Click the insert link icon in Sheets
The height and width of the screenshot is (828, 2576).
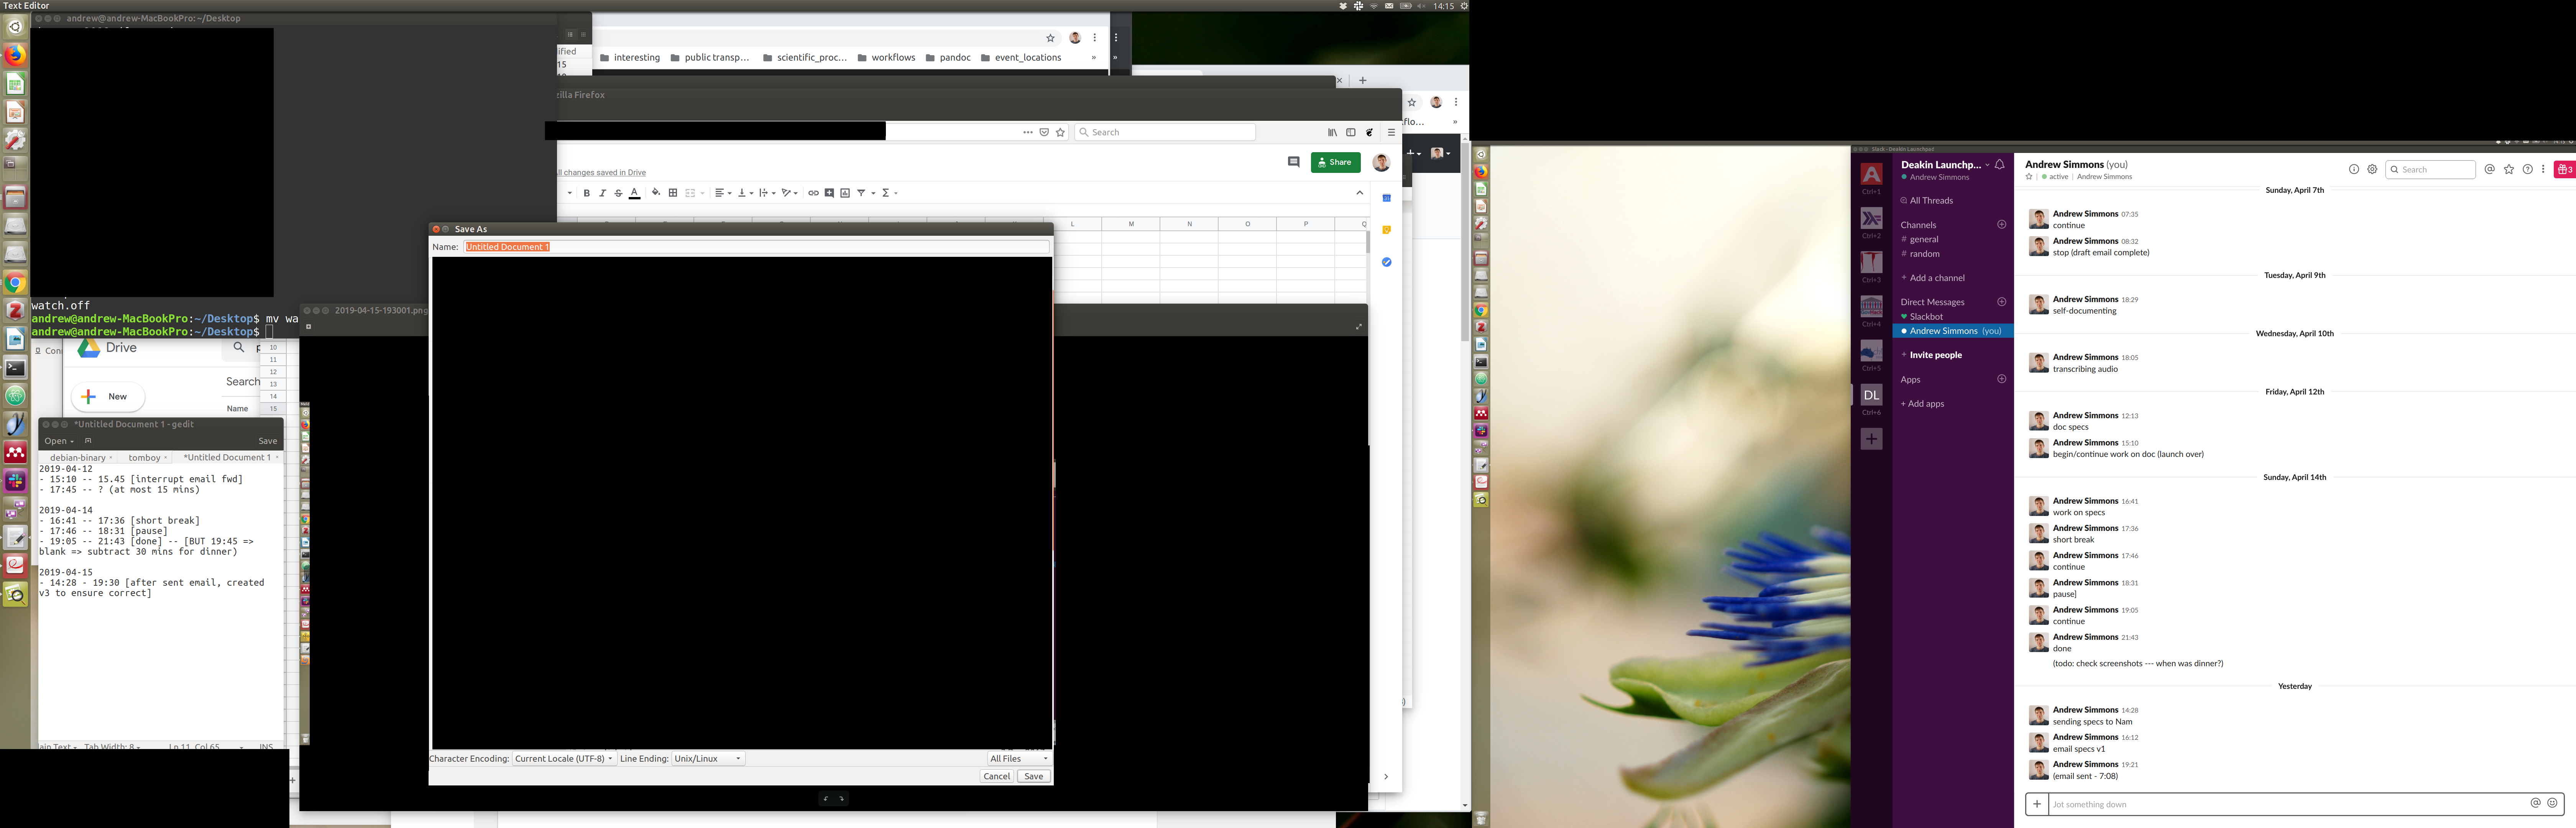click(x=813, y=193)
